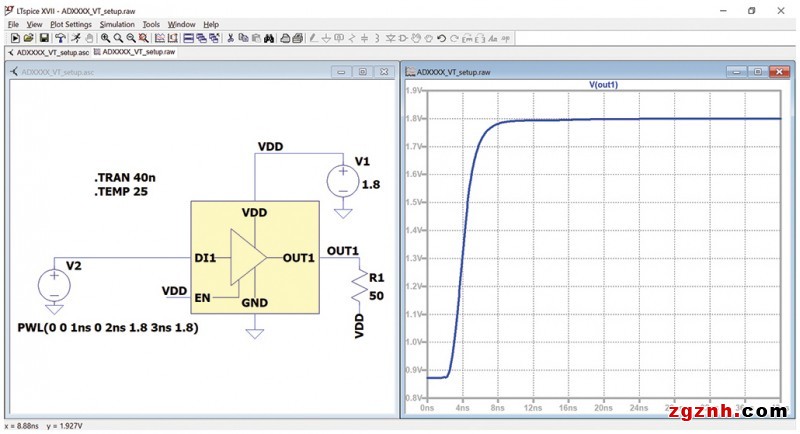Select the Ground symbol tool

327,38
